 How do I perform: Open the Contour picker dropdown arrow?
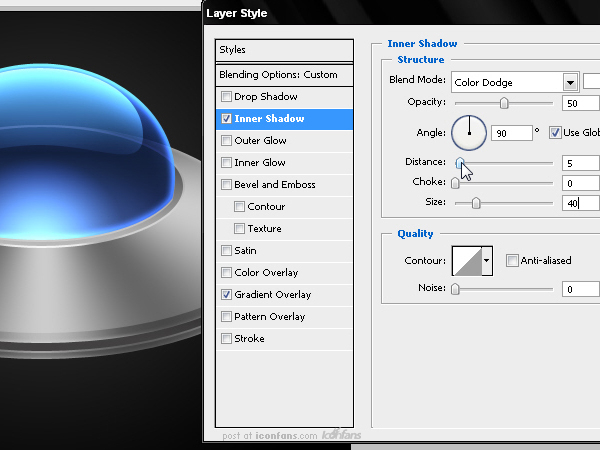pyautogui.click(x=487, y=261)
